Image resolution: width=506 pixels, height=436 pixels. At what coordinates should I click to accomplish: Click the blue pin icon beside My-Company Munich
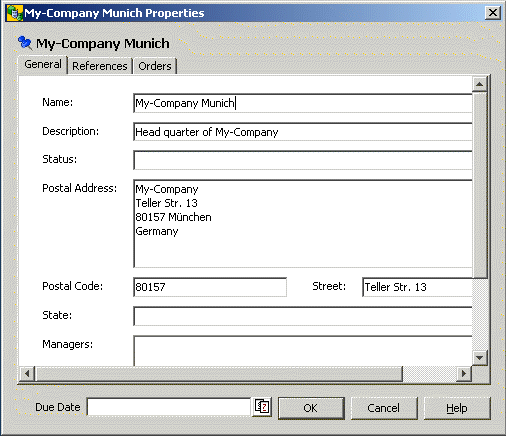pos(25,43)
